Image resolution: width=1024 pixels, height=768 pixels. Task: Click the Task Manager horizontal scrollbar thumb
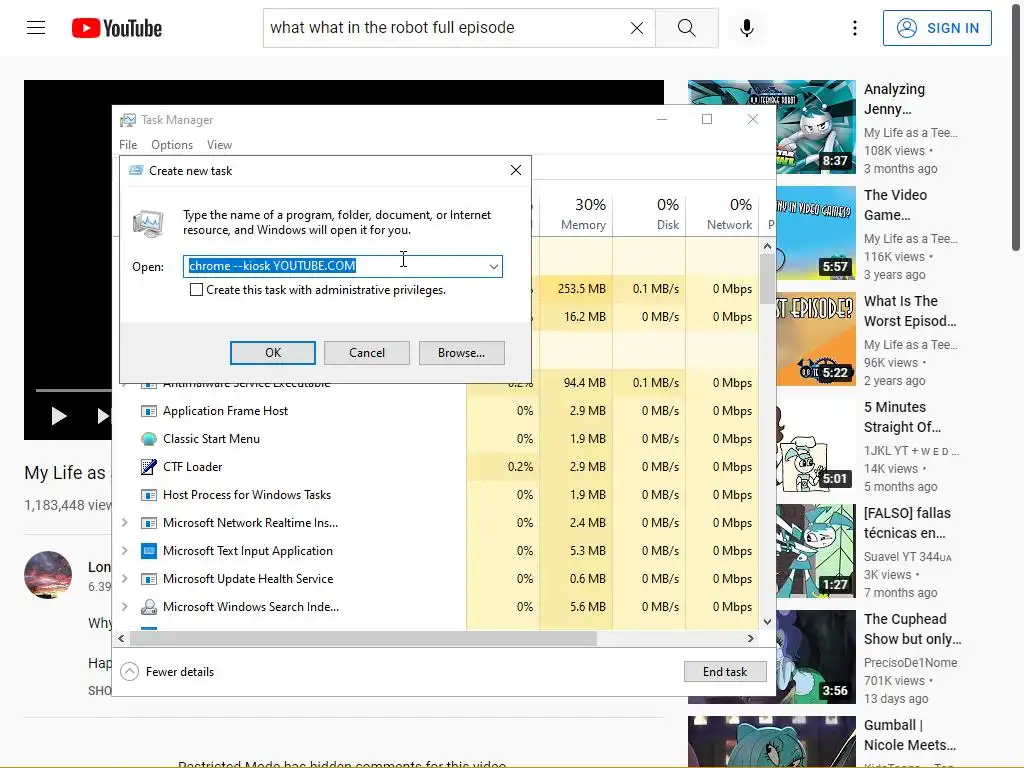[363, 638]
